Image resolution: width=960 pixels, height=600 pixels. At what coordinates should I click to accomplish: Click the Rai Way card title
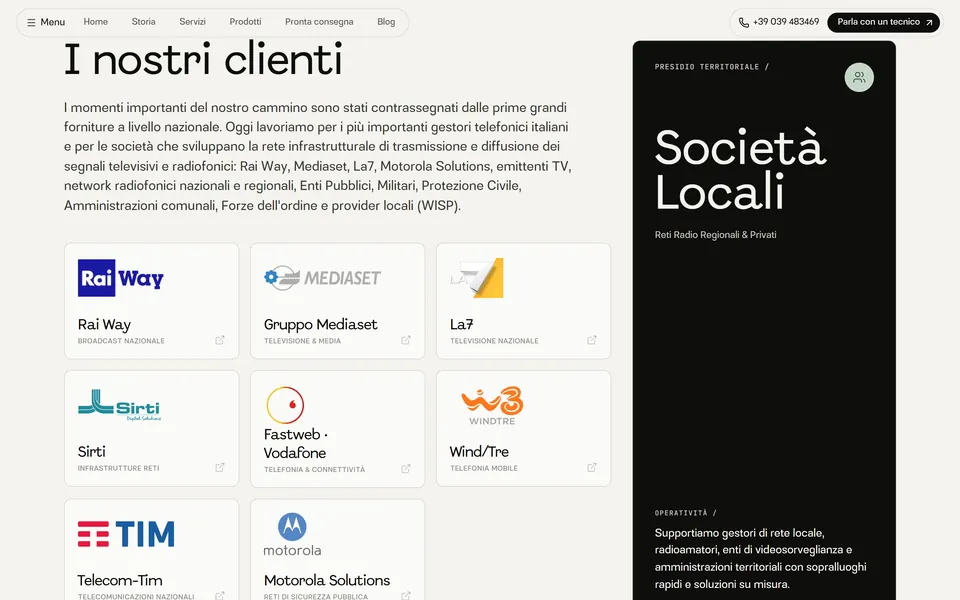[x=104, y=324]
